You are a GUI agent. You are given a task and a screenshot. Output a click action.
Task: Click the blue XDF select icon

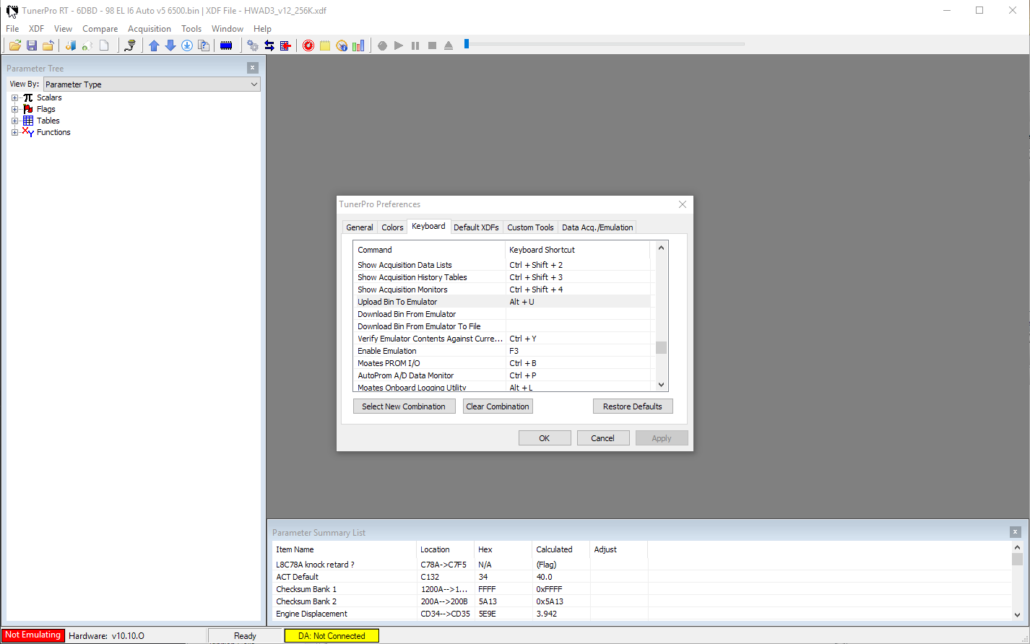[70, 45]
